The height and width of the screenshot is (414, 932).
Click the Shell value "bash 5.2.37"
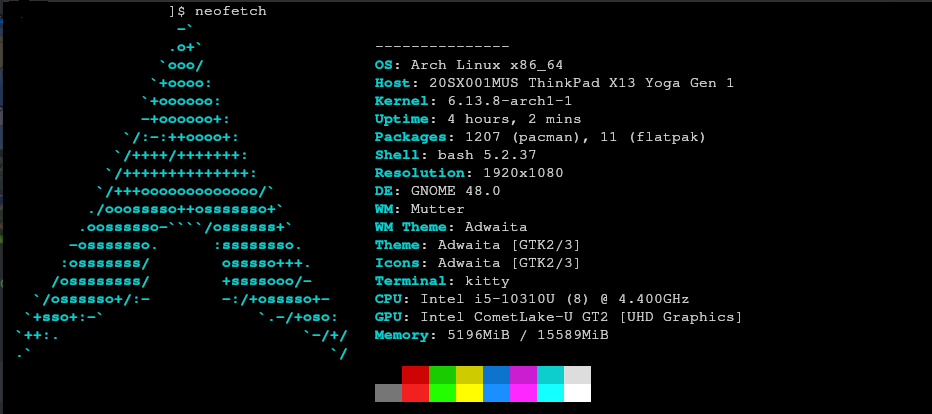point(487,155)
